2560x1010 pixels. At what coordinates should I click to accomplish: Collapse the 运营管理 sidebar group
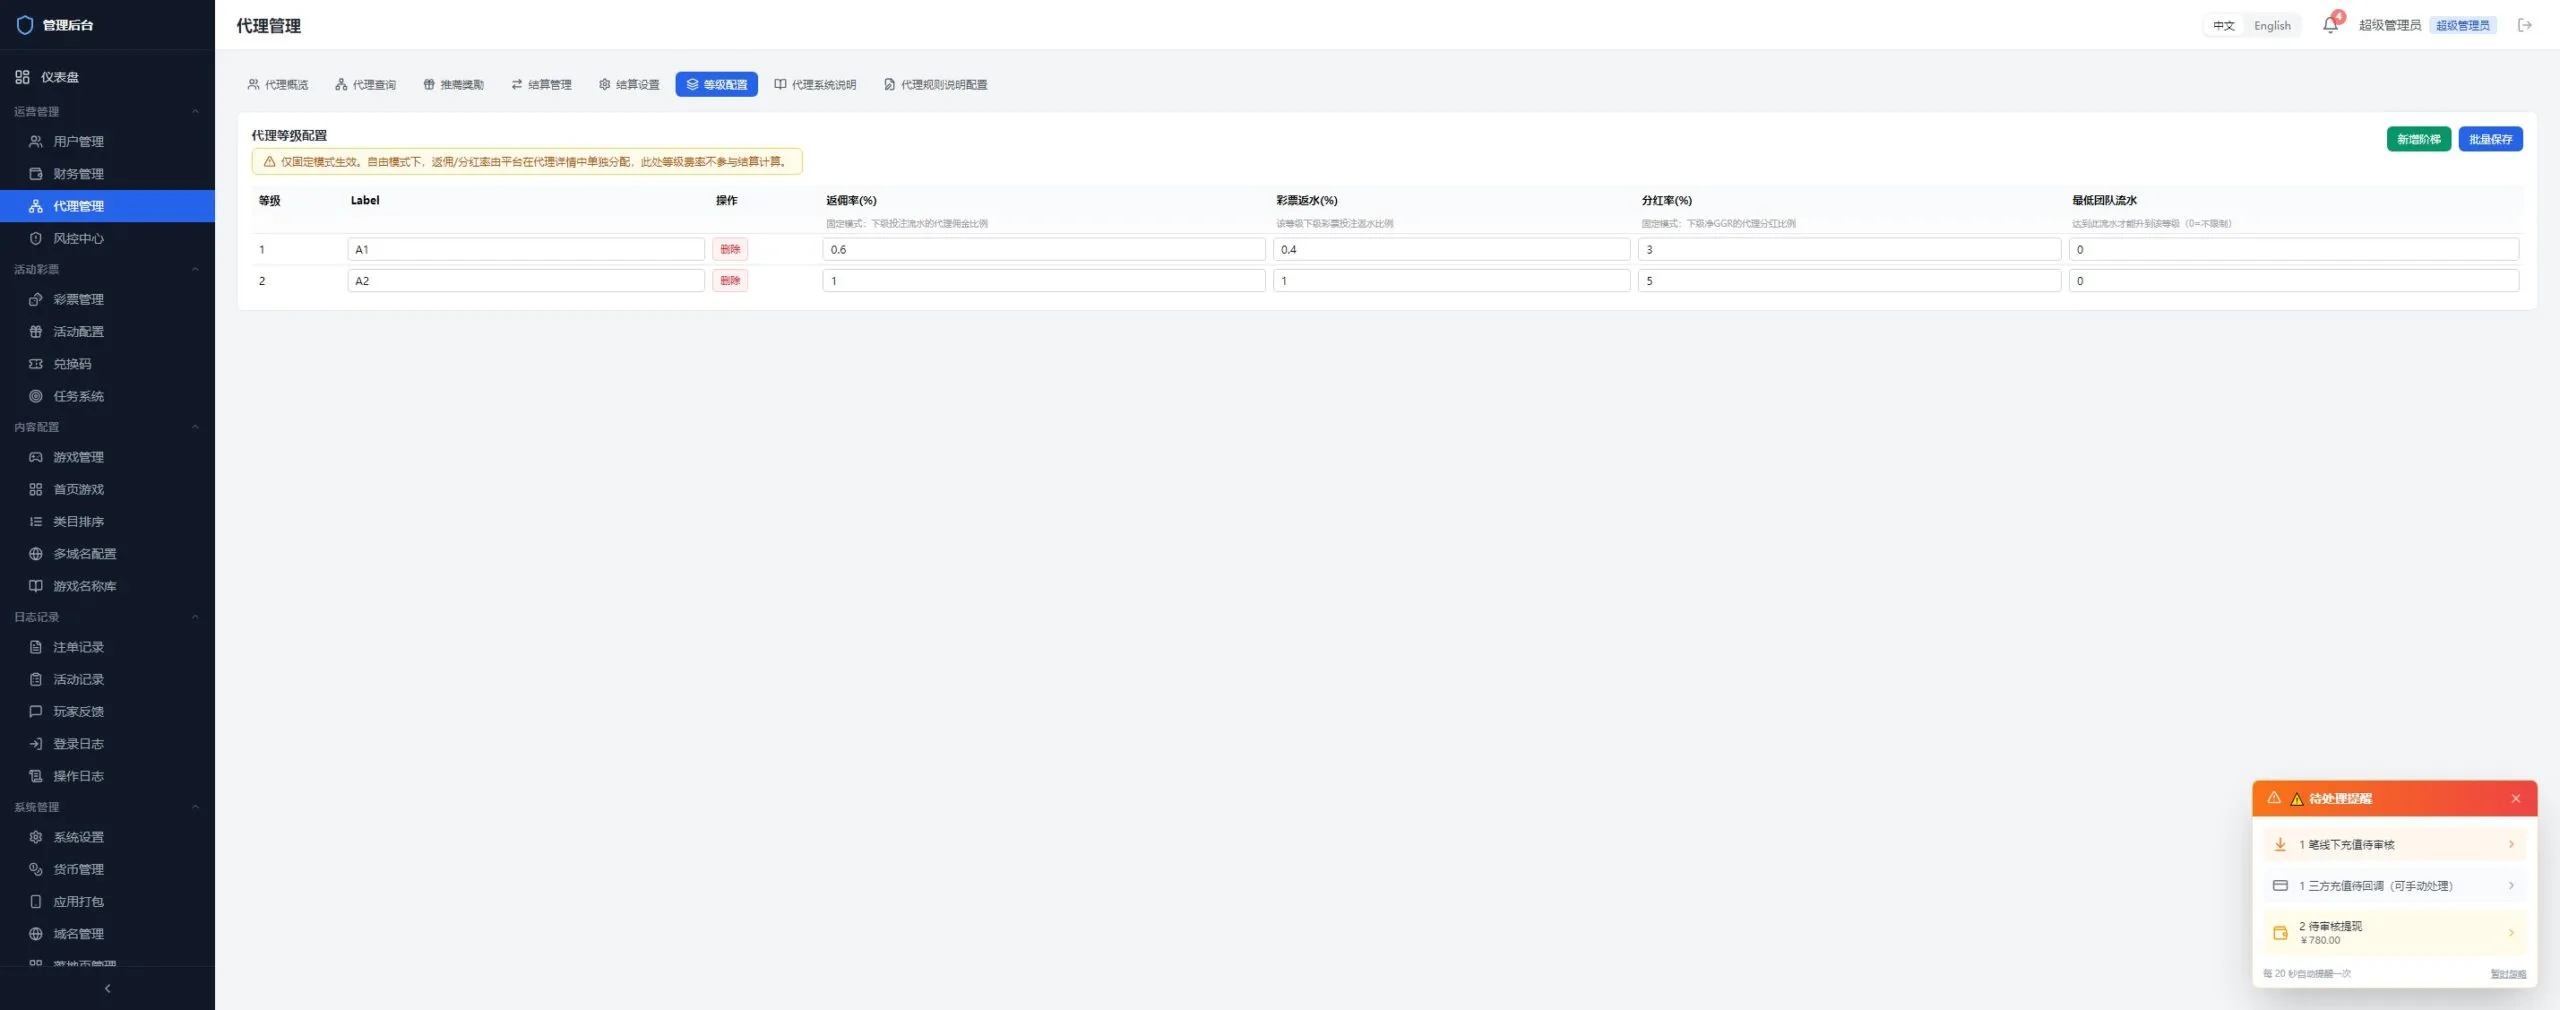[107, 111]
